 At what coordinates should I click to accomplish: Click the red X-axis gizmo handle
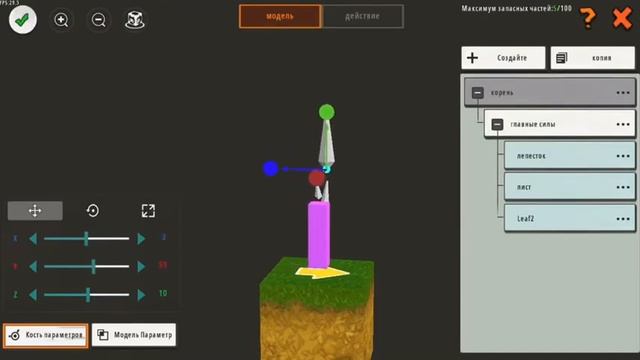coord(316,178)
